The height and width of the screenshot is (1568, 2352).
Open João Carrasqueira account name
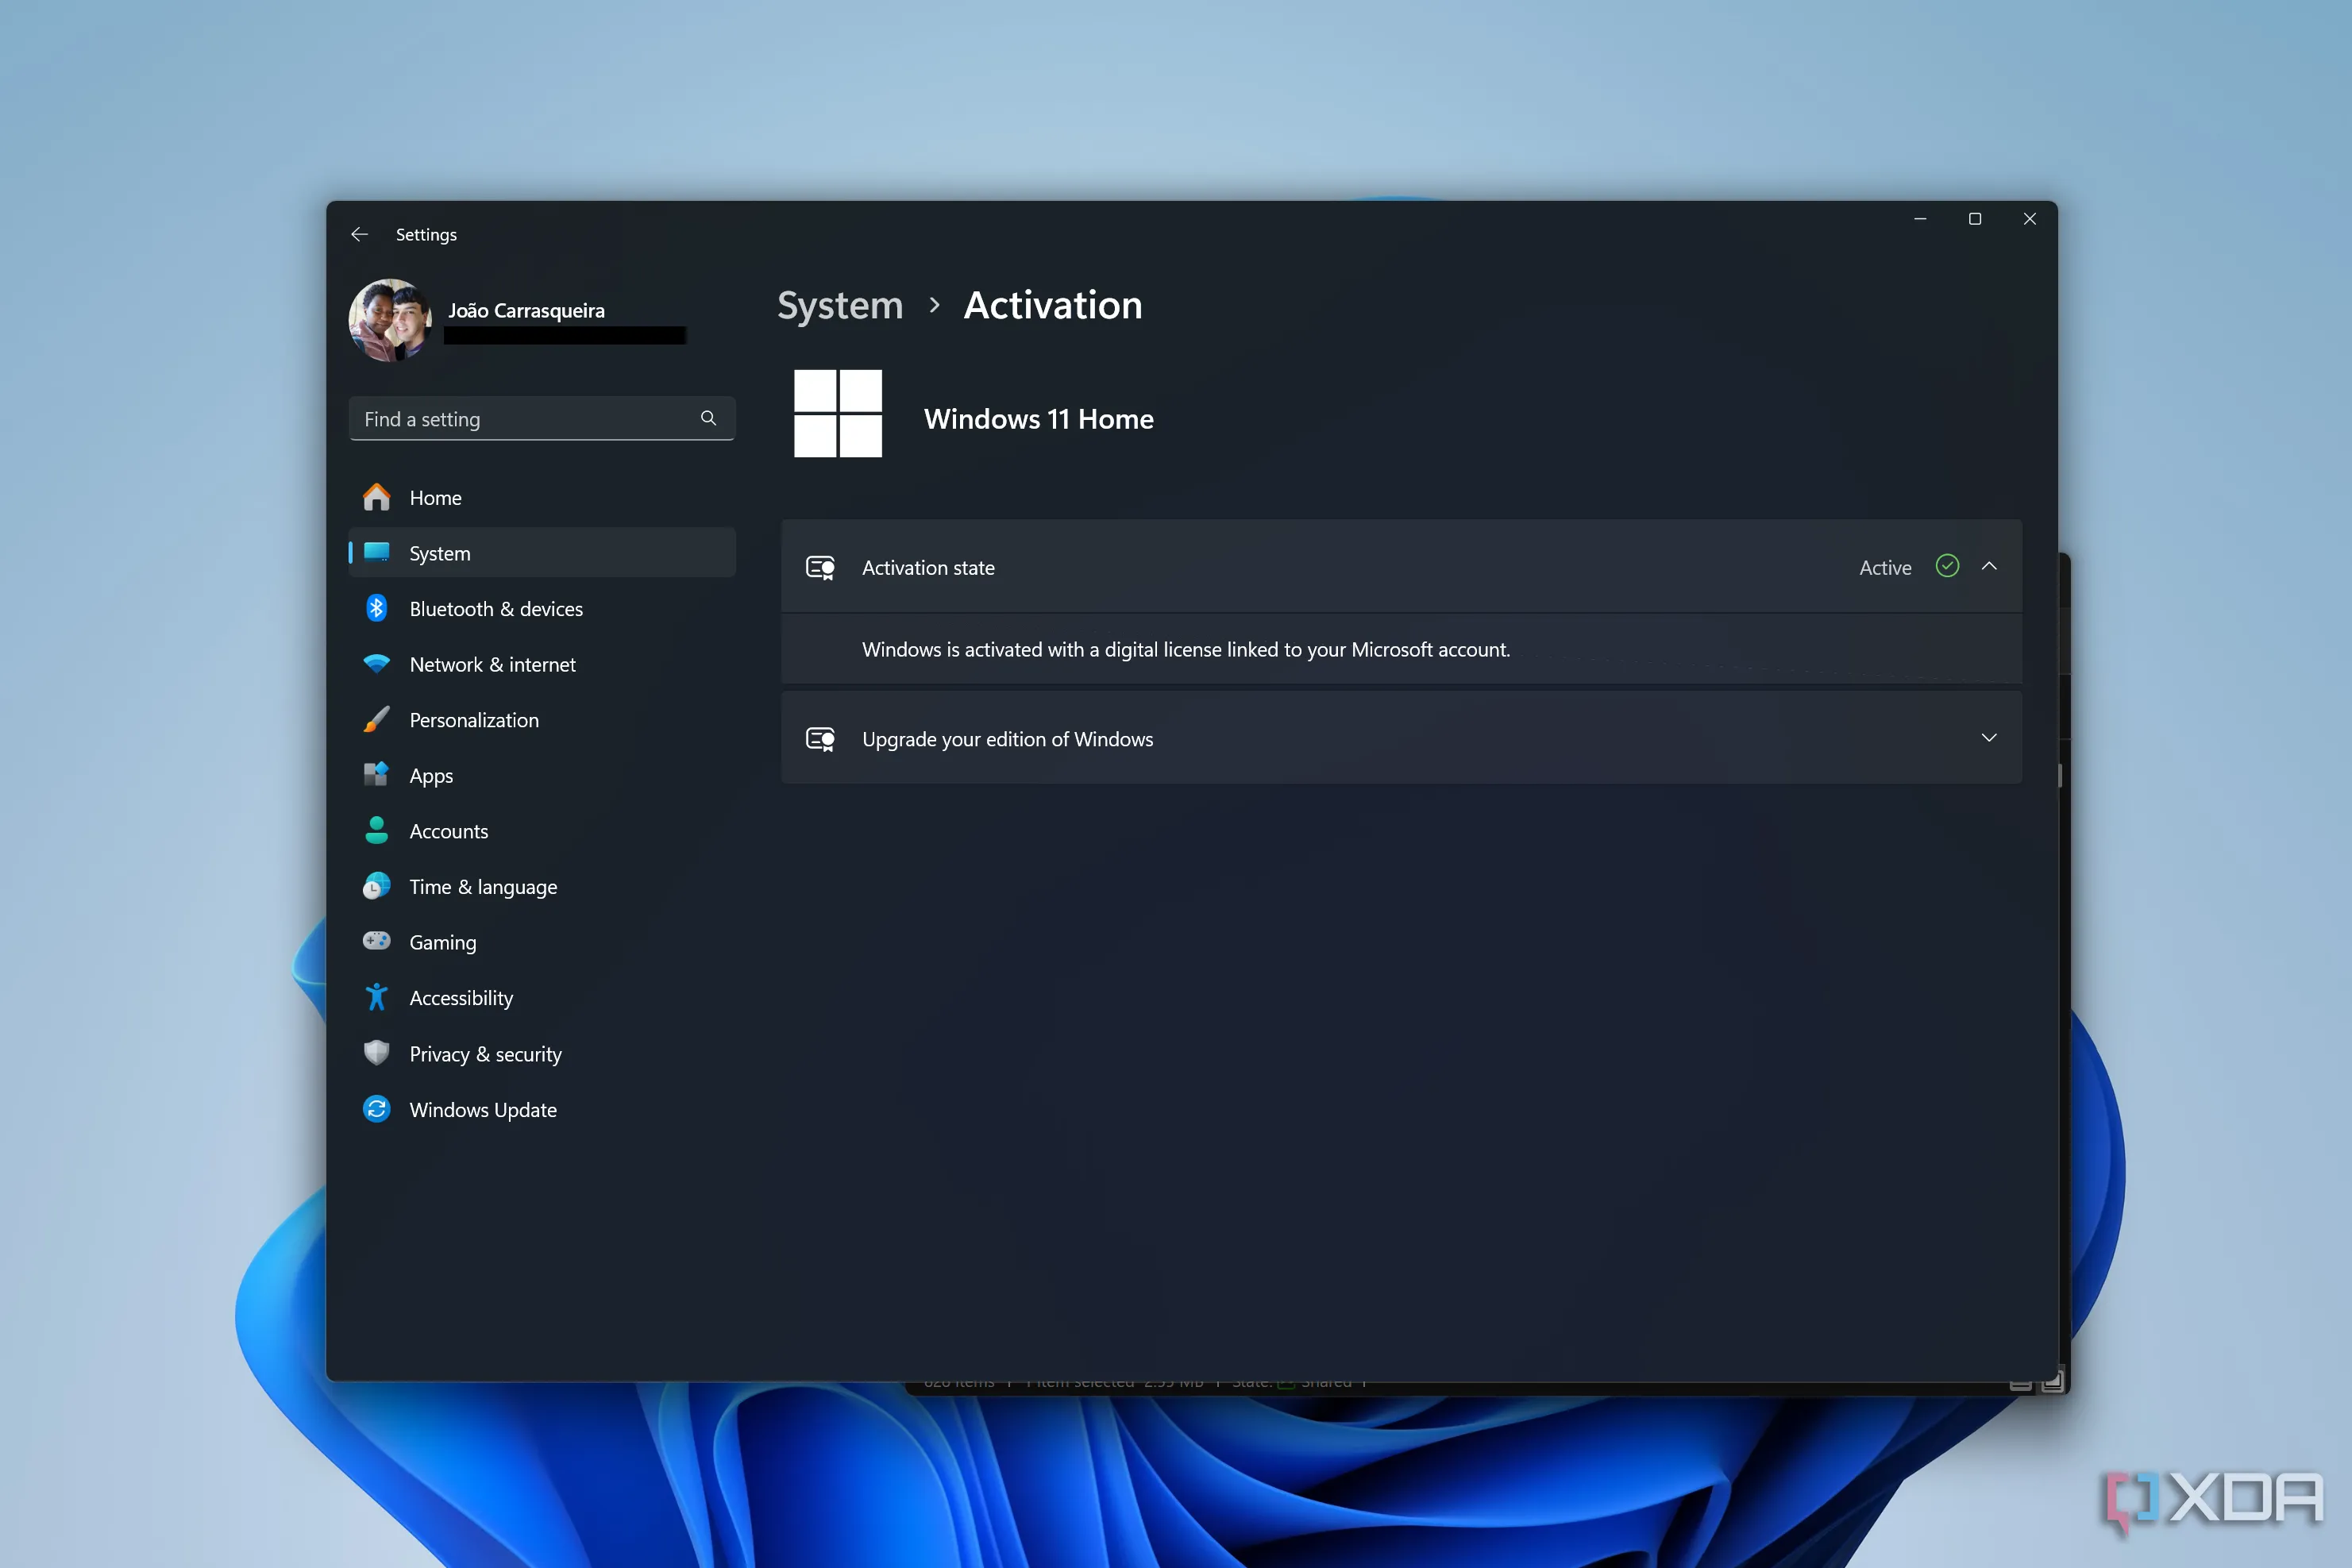526,311
